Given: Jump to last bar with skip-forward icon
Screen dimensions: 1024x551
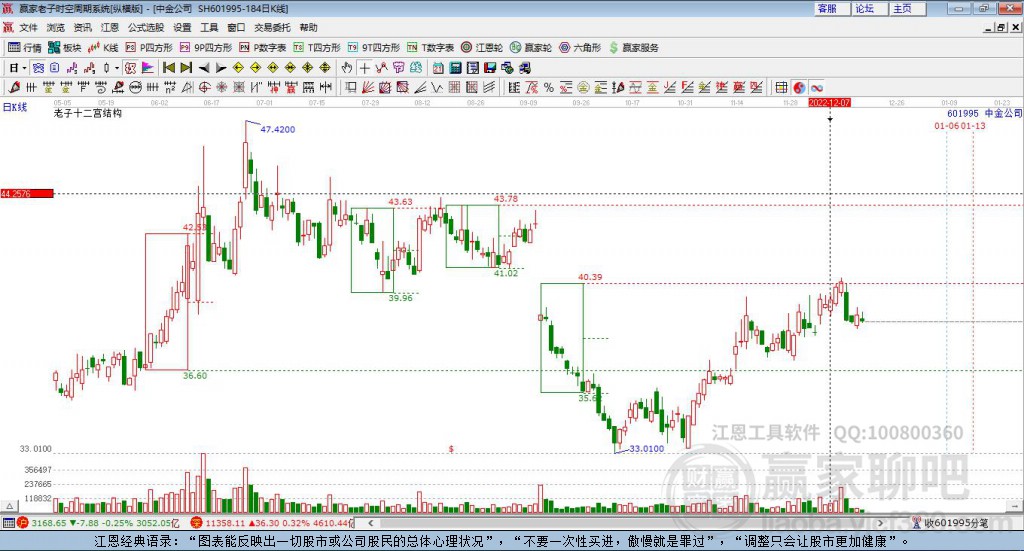Looking at the screenshot, I should click(186, 68).
